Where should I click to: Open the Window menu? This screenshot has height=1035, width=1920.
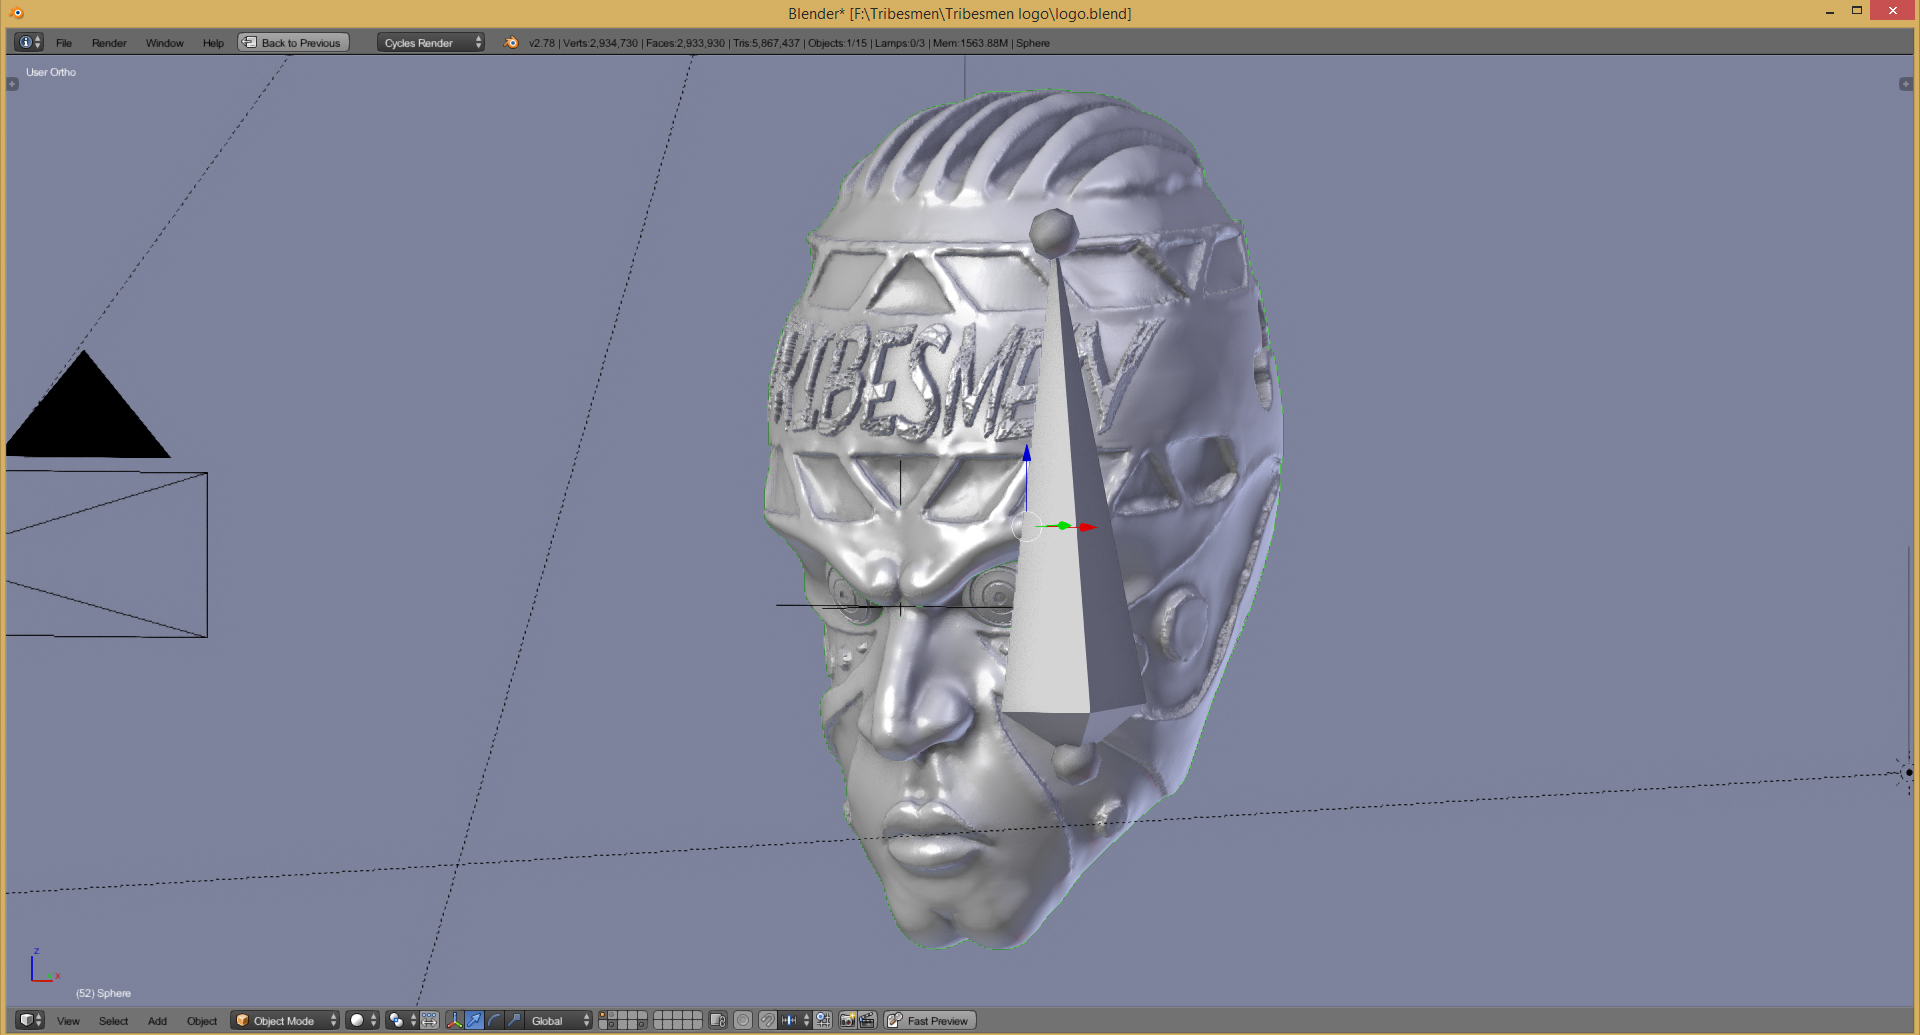click(165, 43)
